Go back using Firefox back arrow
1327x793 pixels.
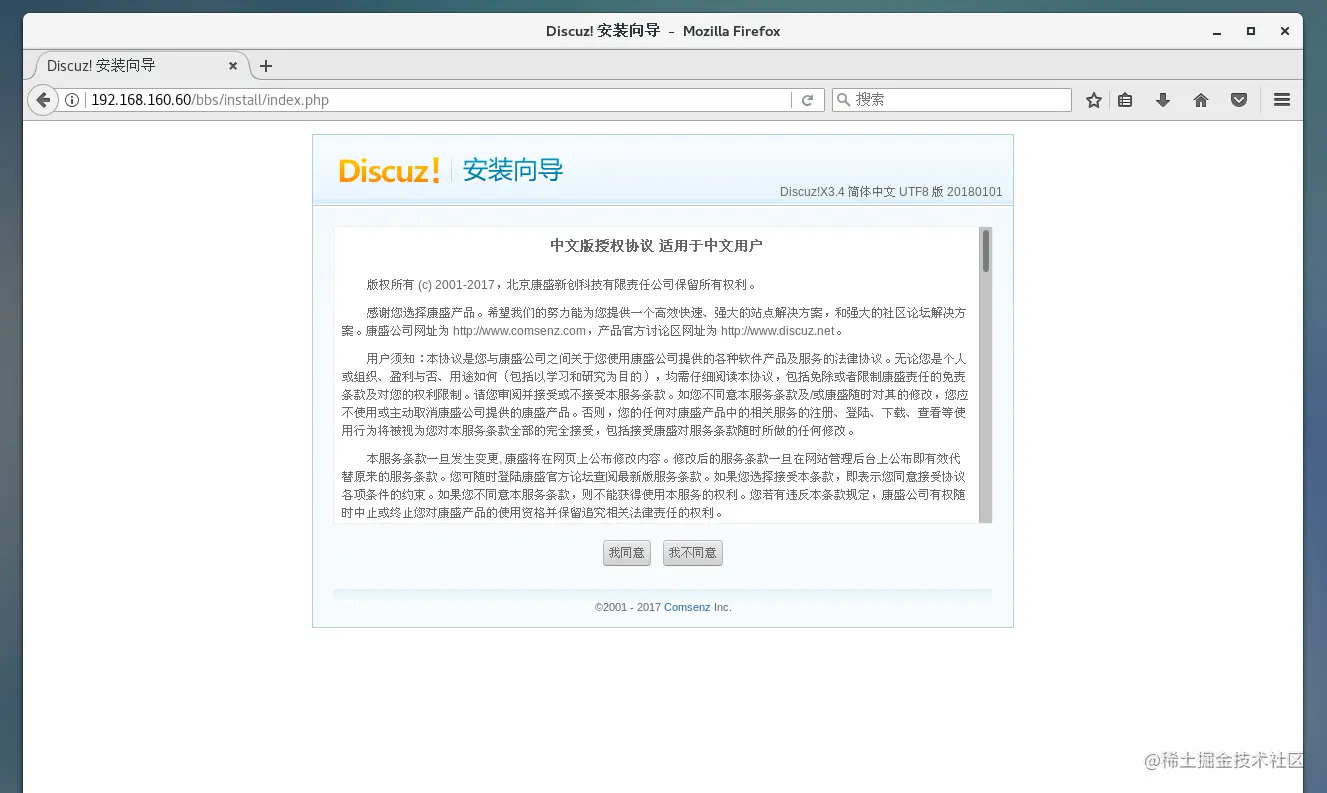pos(43,100)
